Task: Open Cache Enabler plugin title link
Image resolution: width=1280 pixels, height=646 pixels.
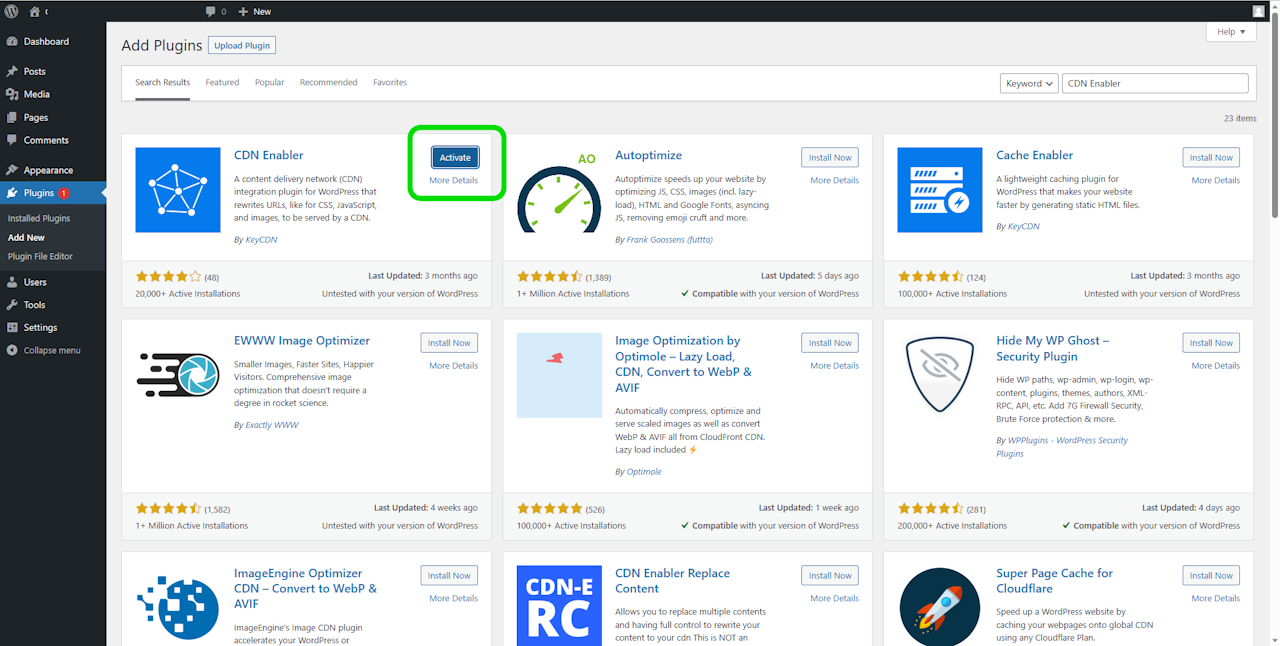Action: coord(1035,156)
